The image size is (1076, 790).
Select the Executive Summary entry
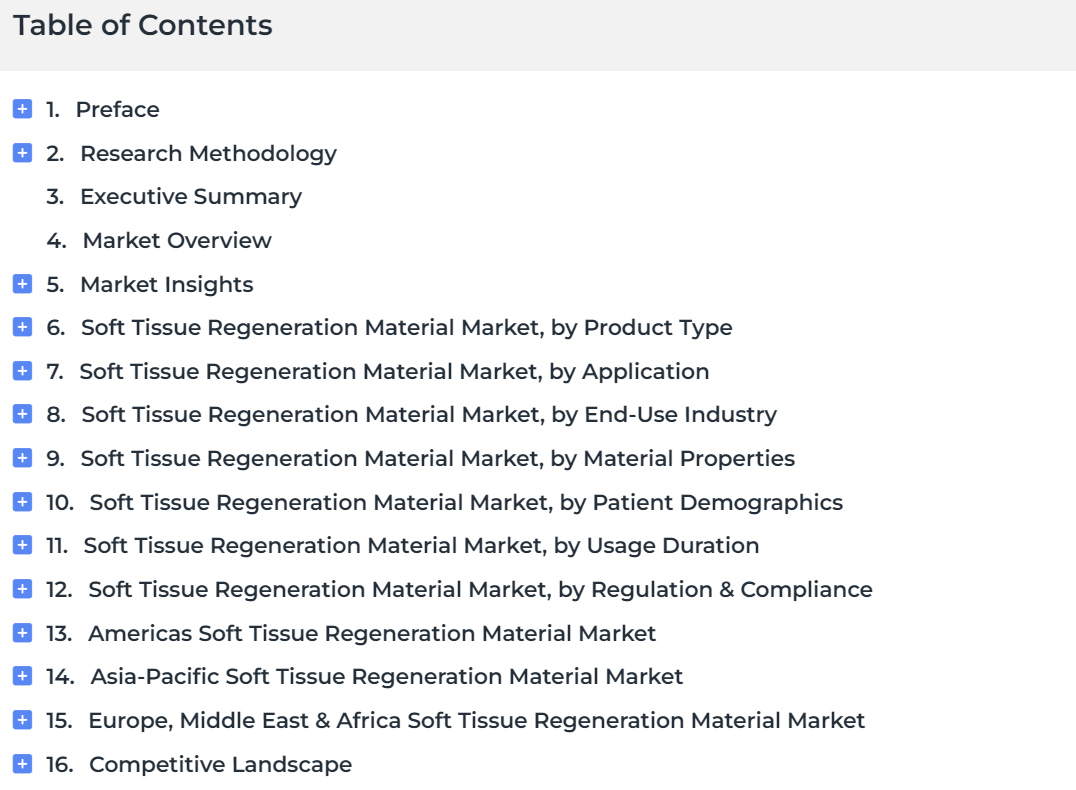(174, 197)
